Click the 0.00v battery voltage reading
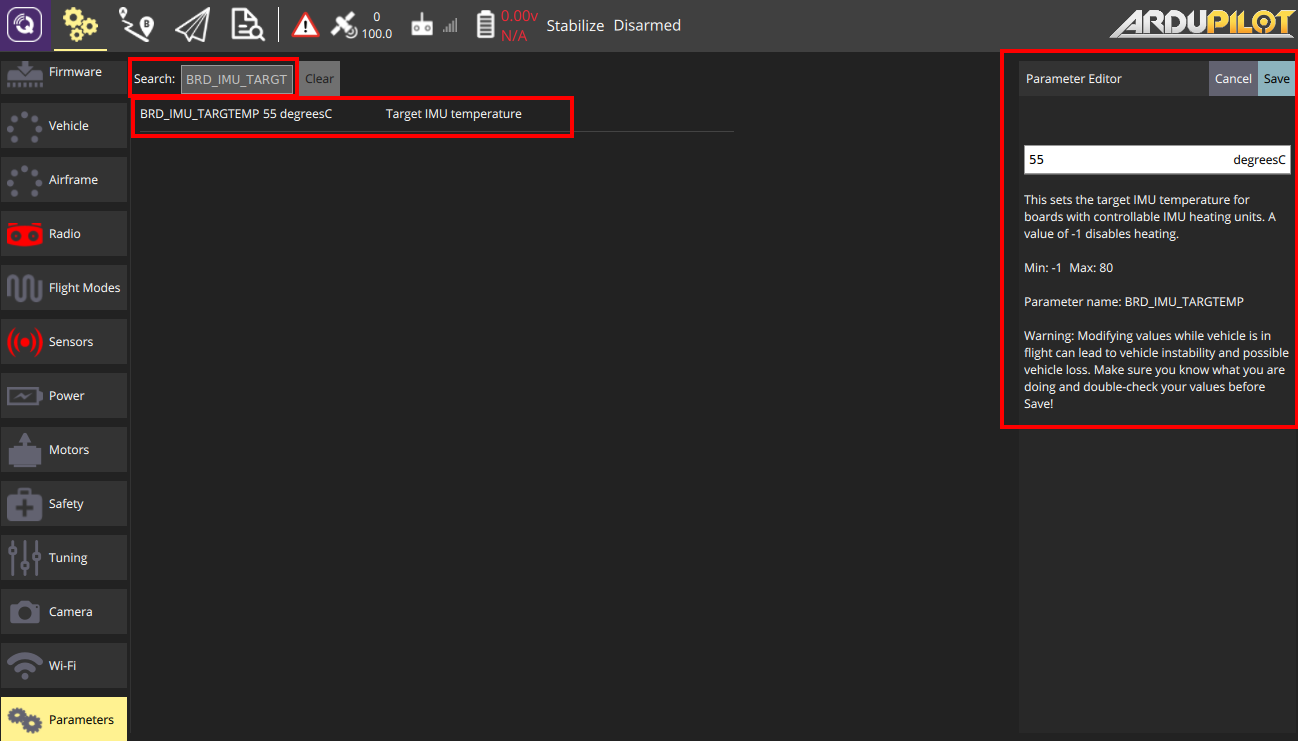Image resolution: width=1298 pixels, height=741 pixels. (x=519, y=16)
